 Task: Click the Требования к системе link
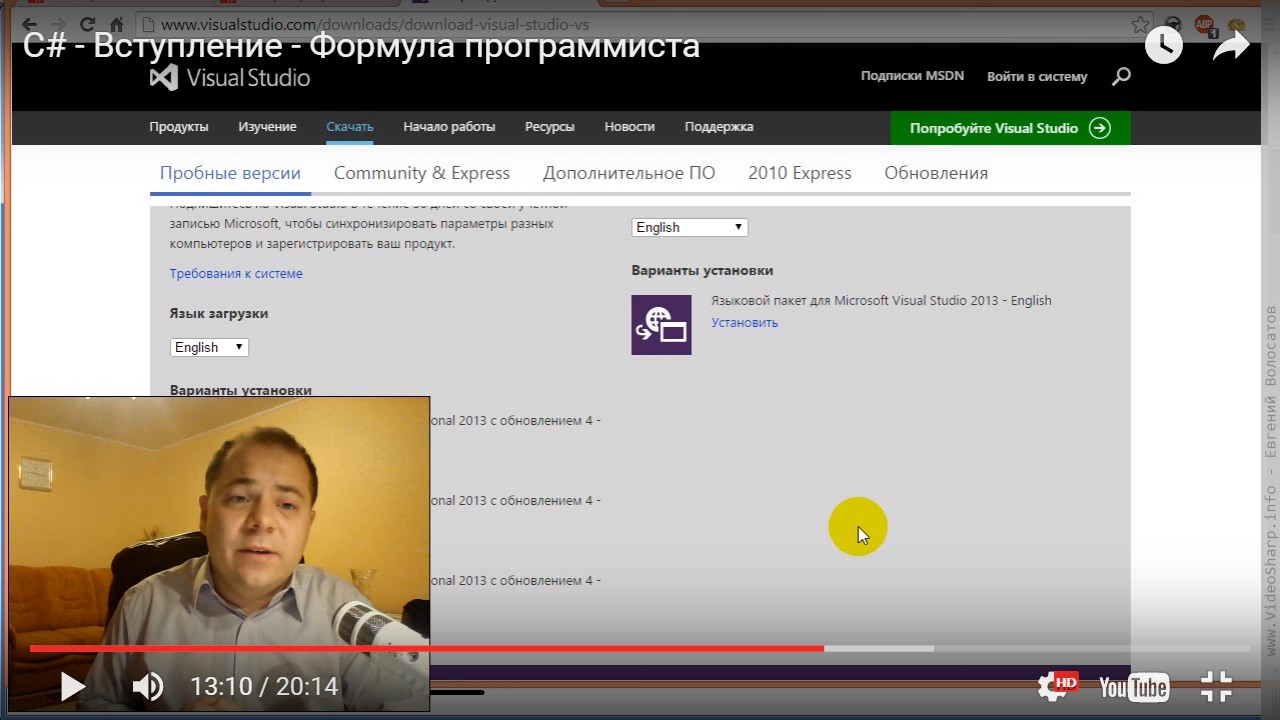pyautogui.click(x=236, y=273)
